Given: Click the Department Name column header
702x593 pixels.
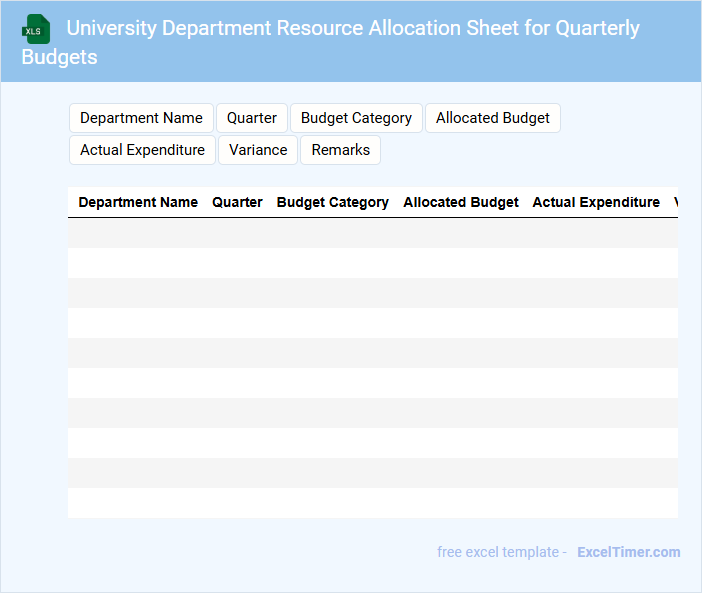Looking at the screenshot, I should [x=138, y=202].
